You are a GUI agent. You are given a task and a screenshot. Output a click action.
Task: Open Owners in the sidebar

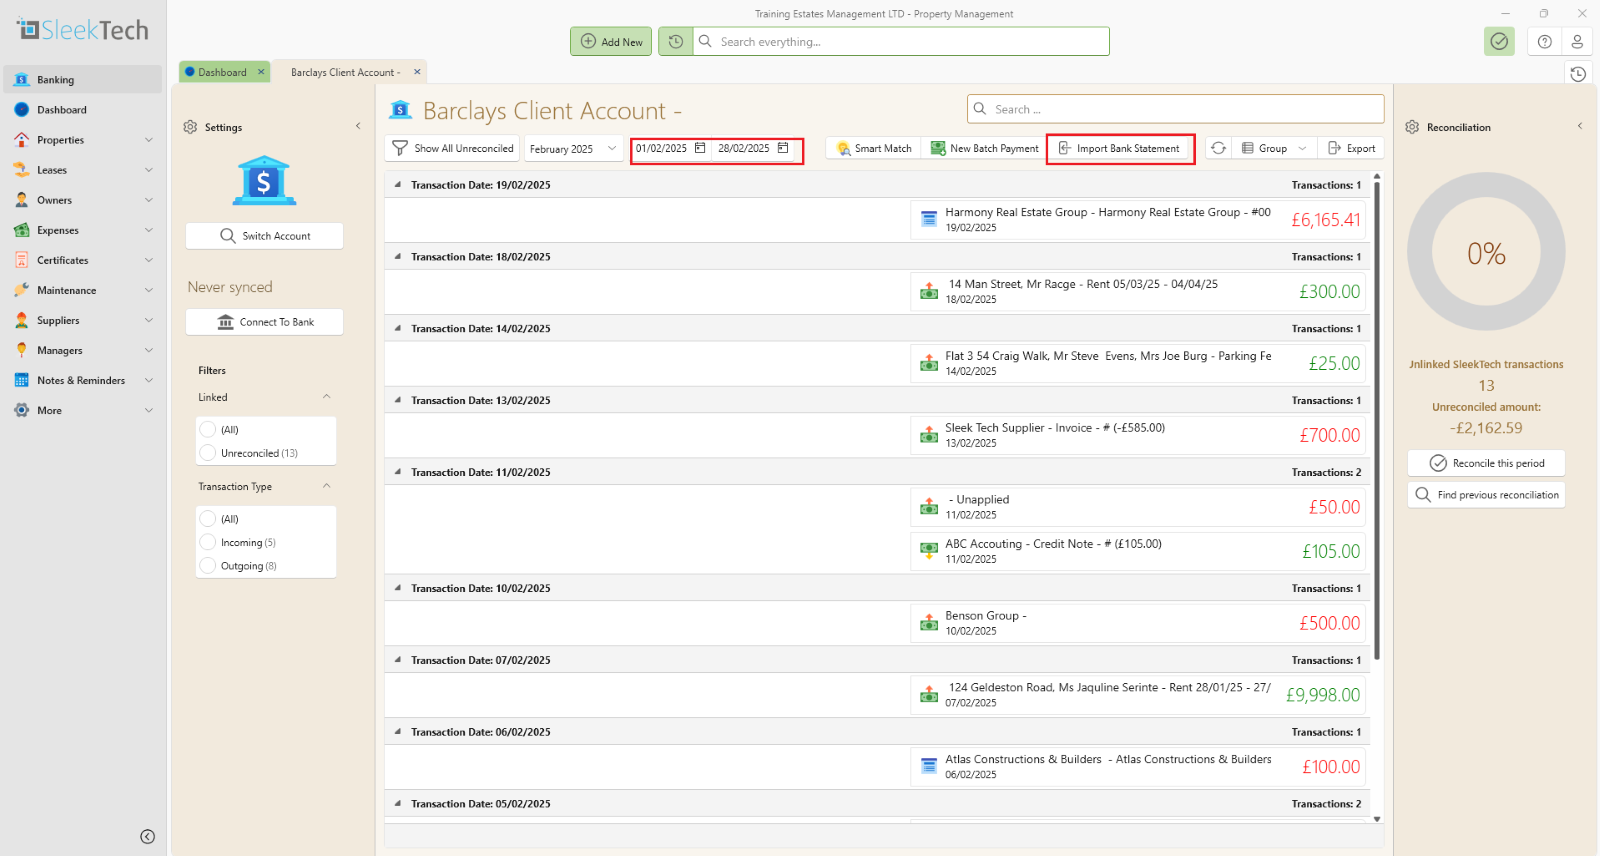click(83, 200)
